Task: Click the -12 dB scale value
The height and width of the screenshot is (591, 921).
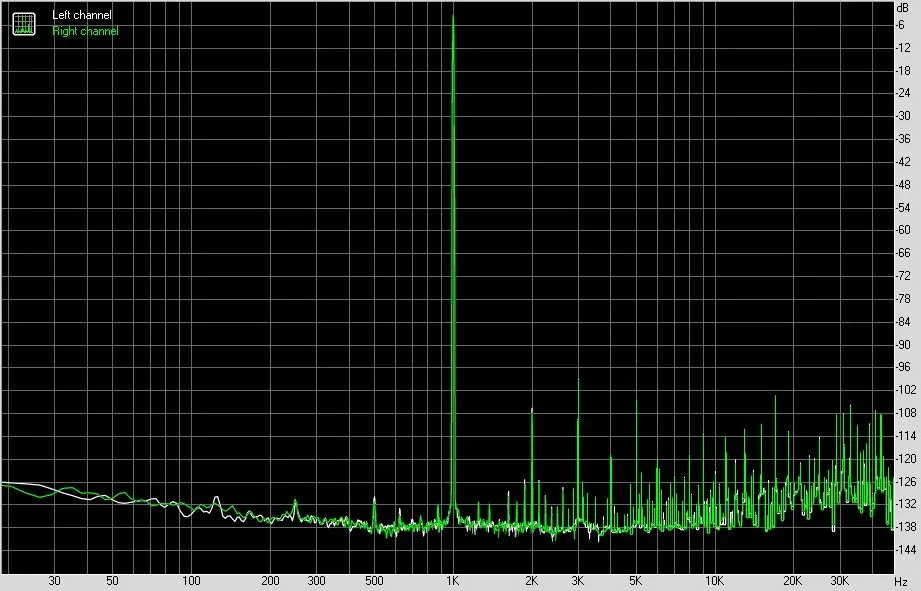Action: point(903,48)
